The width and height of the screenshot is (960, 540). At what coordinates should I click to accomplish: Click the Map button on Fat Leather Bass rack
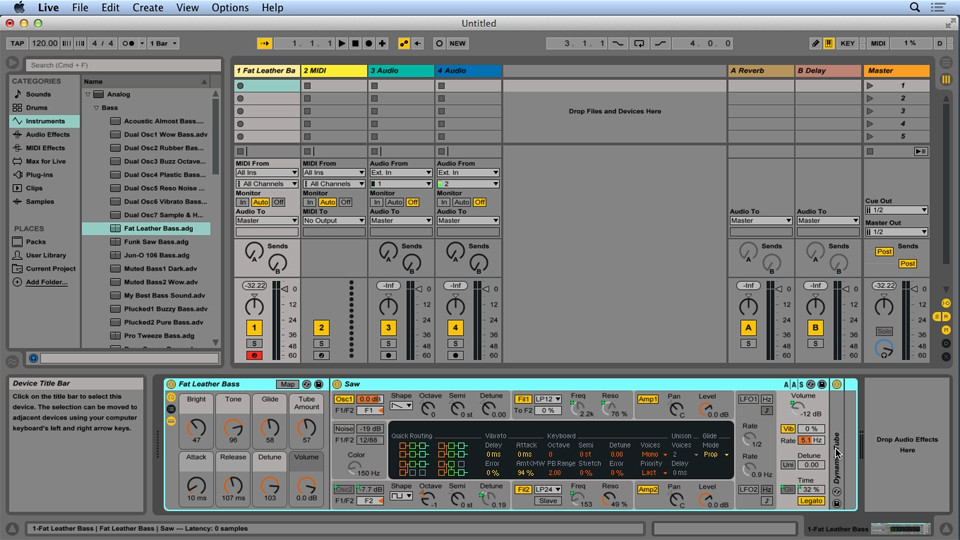click(x=287, y=384)
